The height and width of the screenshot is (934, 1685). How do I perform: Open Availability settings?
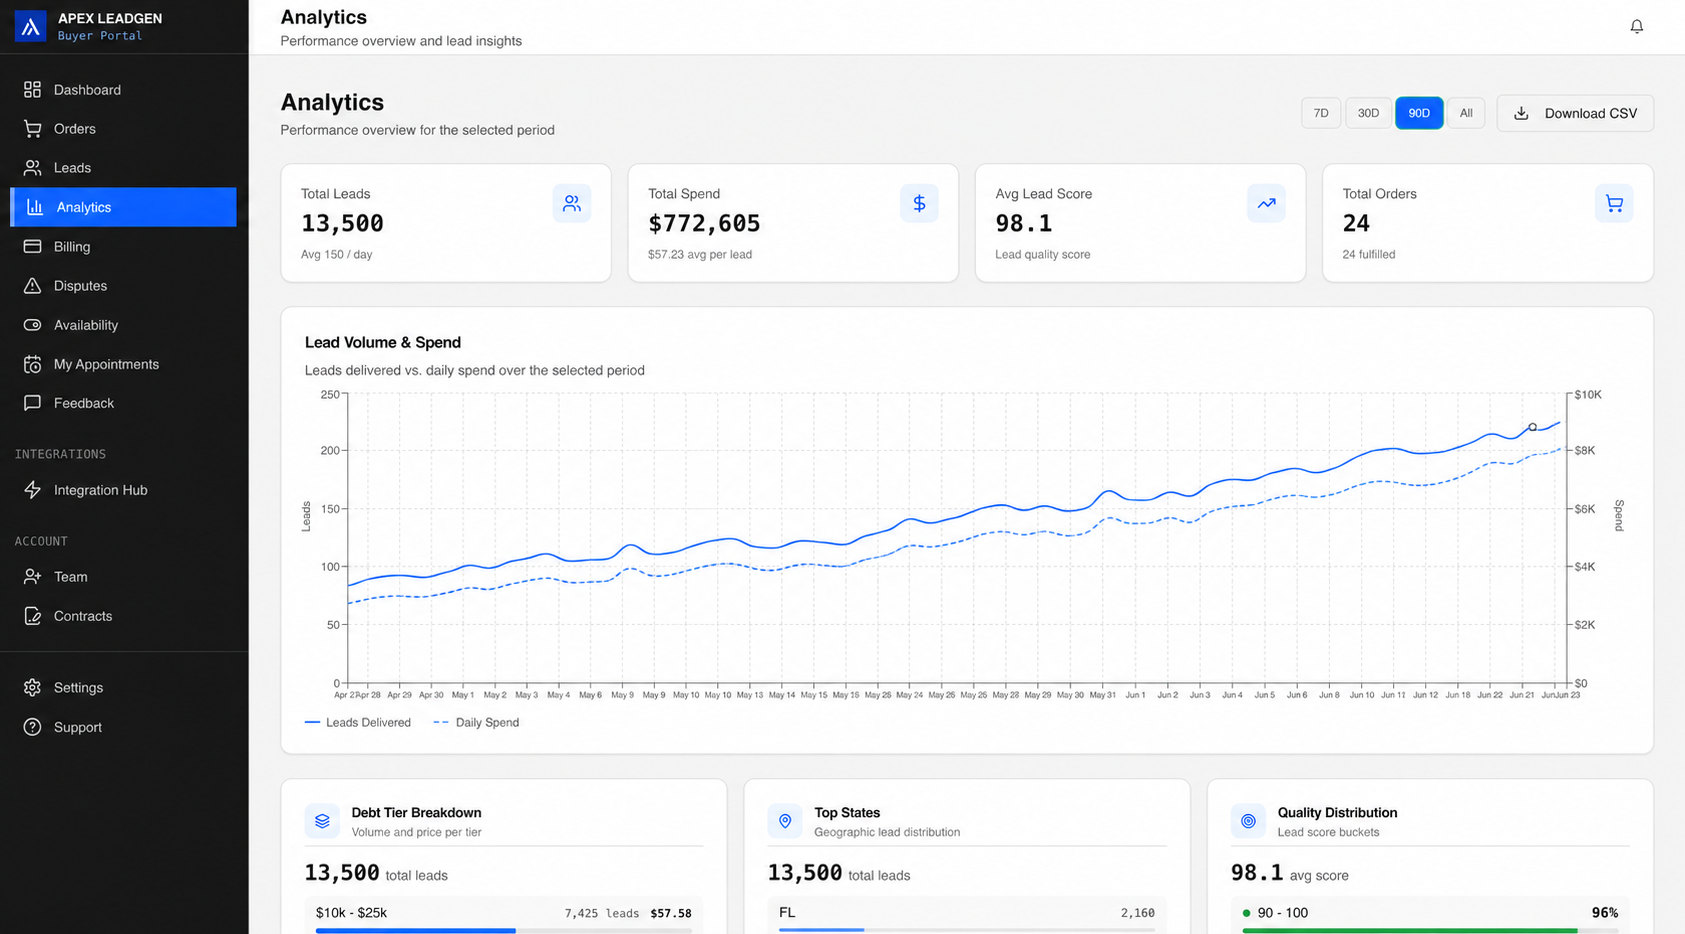click(x=124, y=325)
